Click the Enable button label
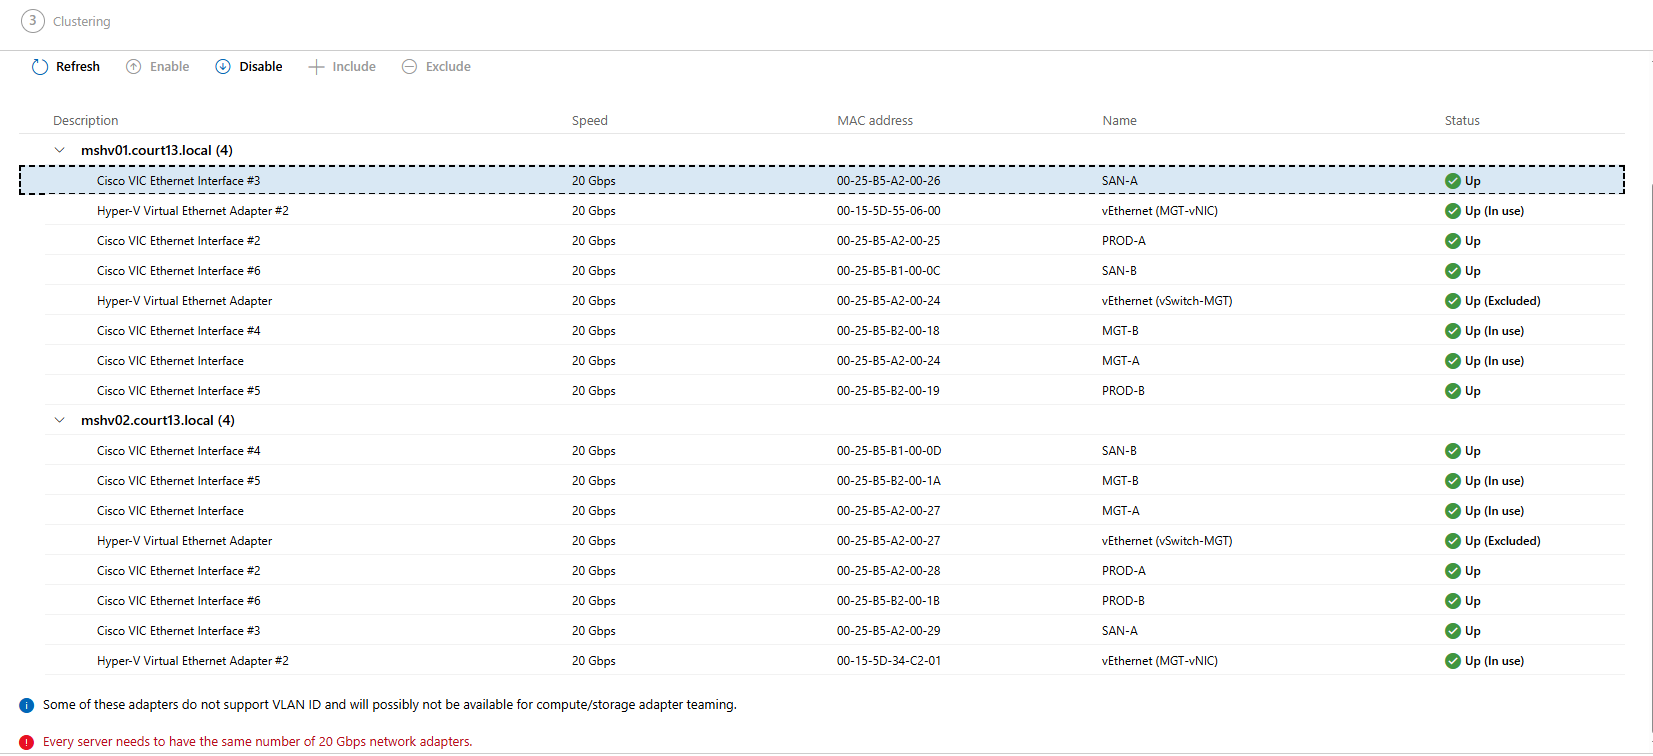 click(x=170, y=67)
